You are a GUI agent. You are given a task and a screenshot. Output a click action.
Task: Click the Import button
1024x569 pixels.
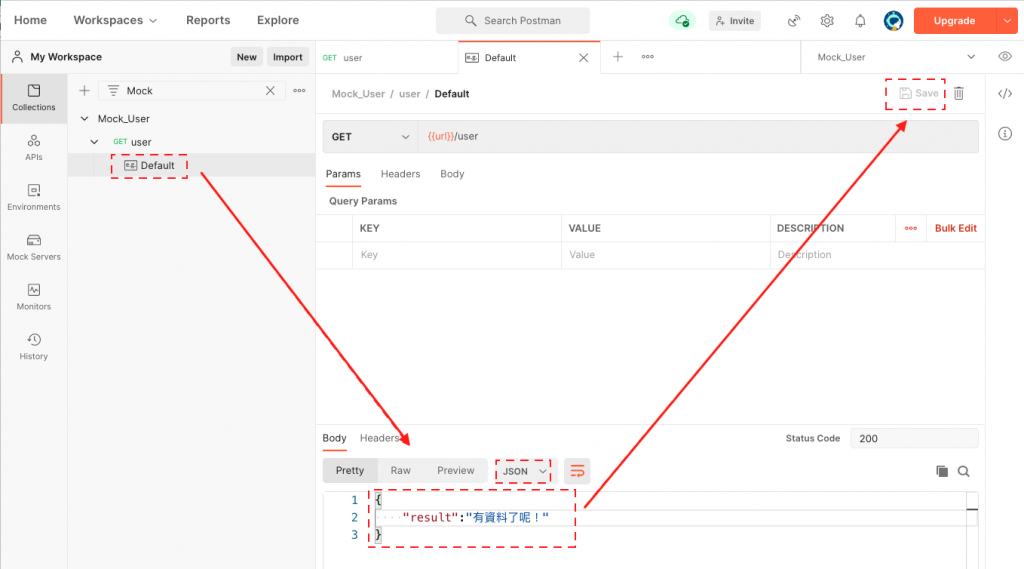(x=287, y=57)
